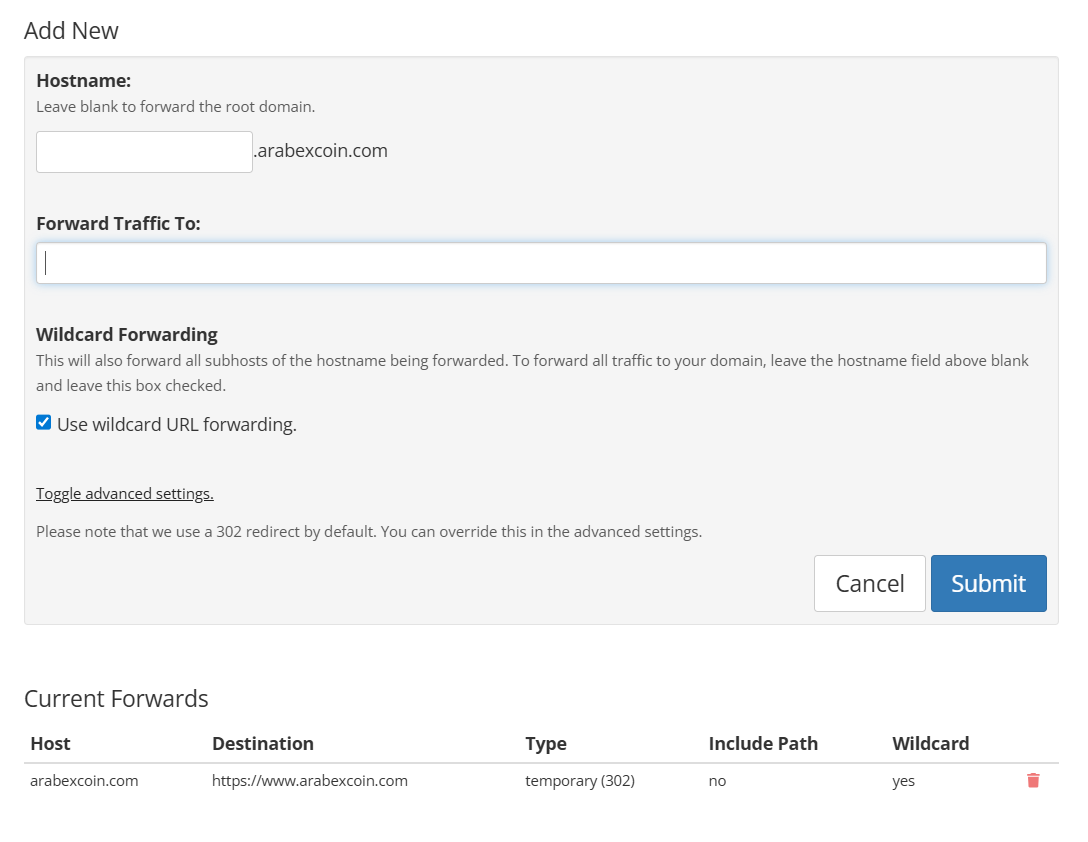Click the 'Use wildcard URL forwarding.' label

[176, 424]
